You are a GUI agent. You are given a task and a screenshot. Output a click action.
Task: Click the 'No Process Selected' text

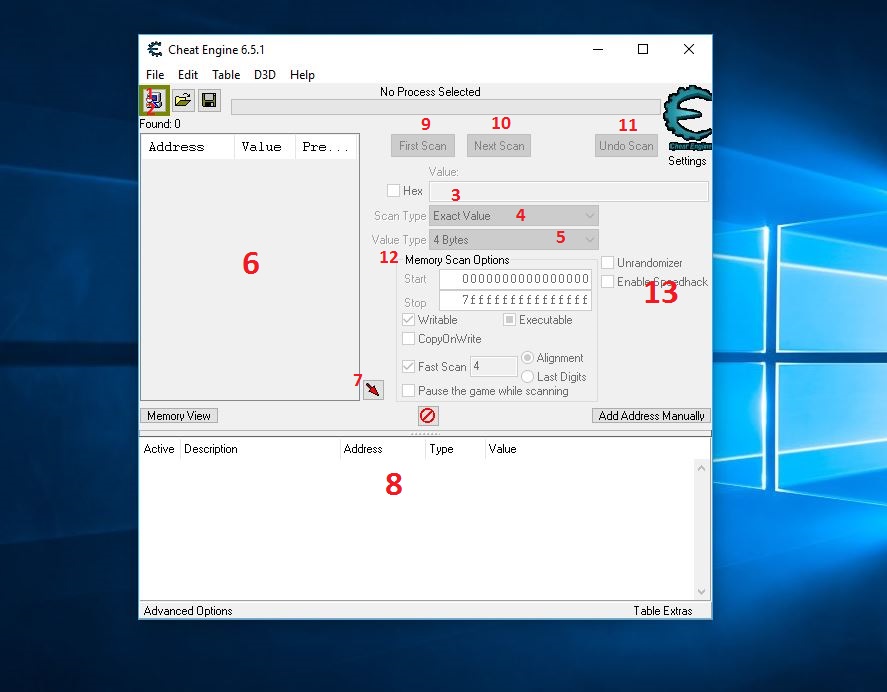tap(430, 92)
